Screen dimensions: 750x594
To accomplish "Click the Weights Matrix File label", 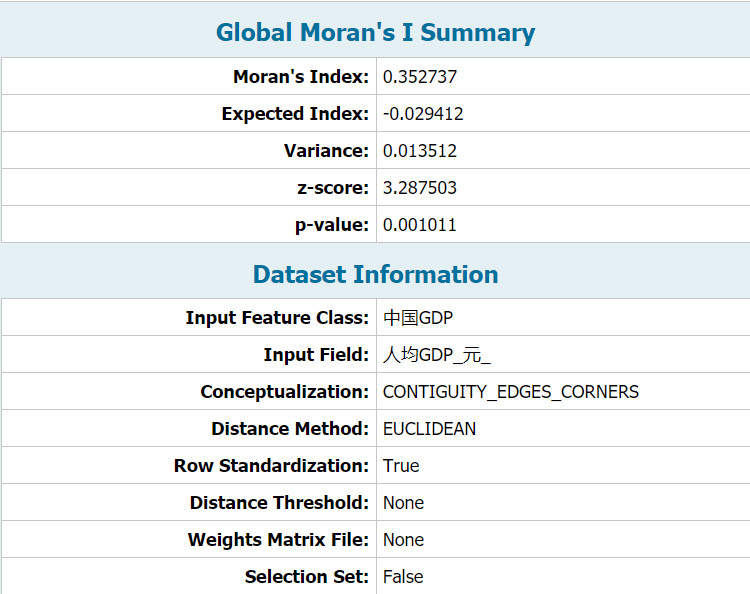I will (x=278, y=540).
